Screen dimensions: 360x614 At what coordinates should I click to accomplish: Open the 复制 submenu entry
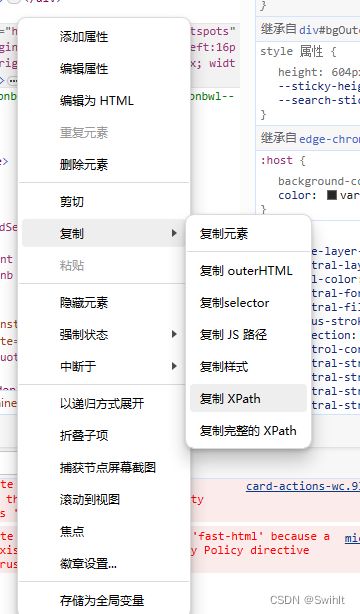pos(104,233)
